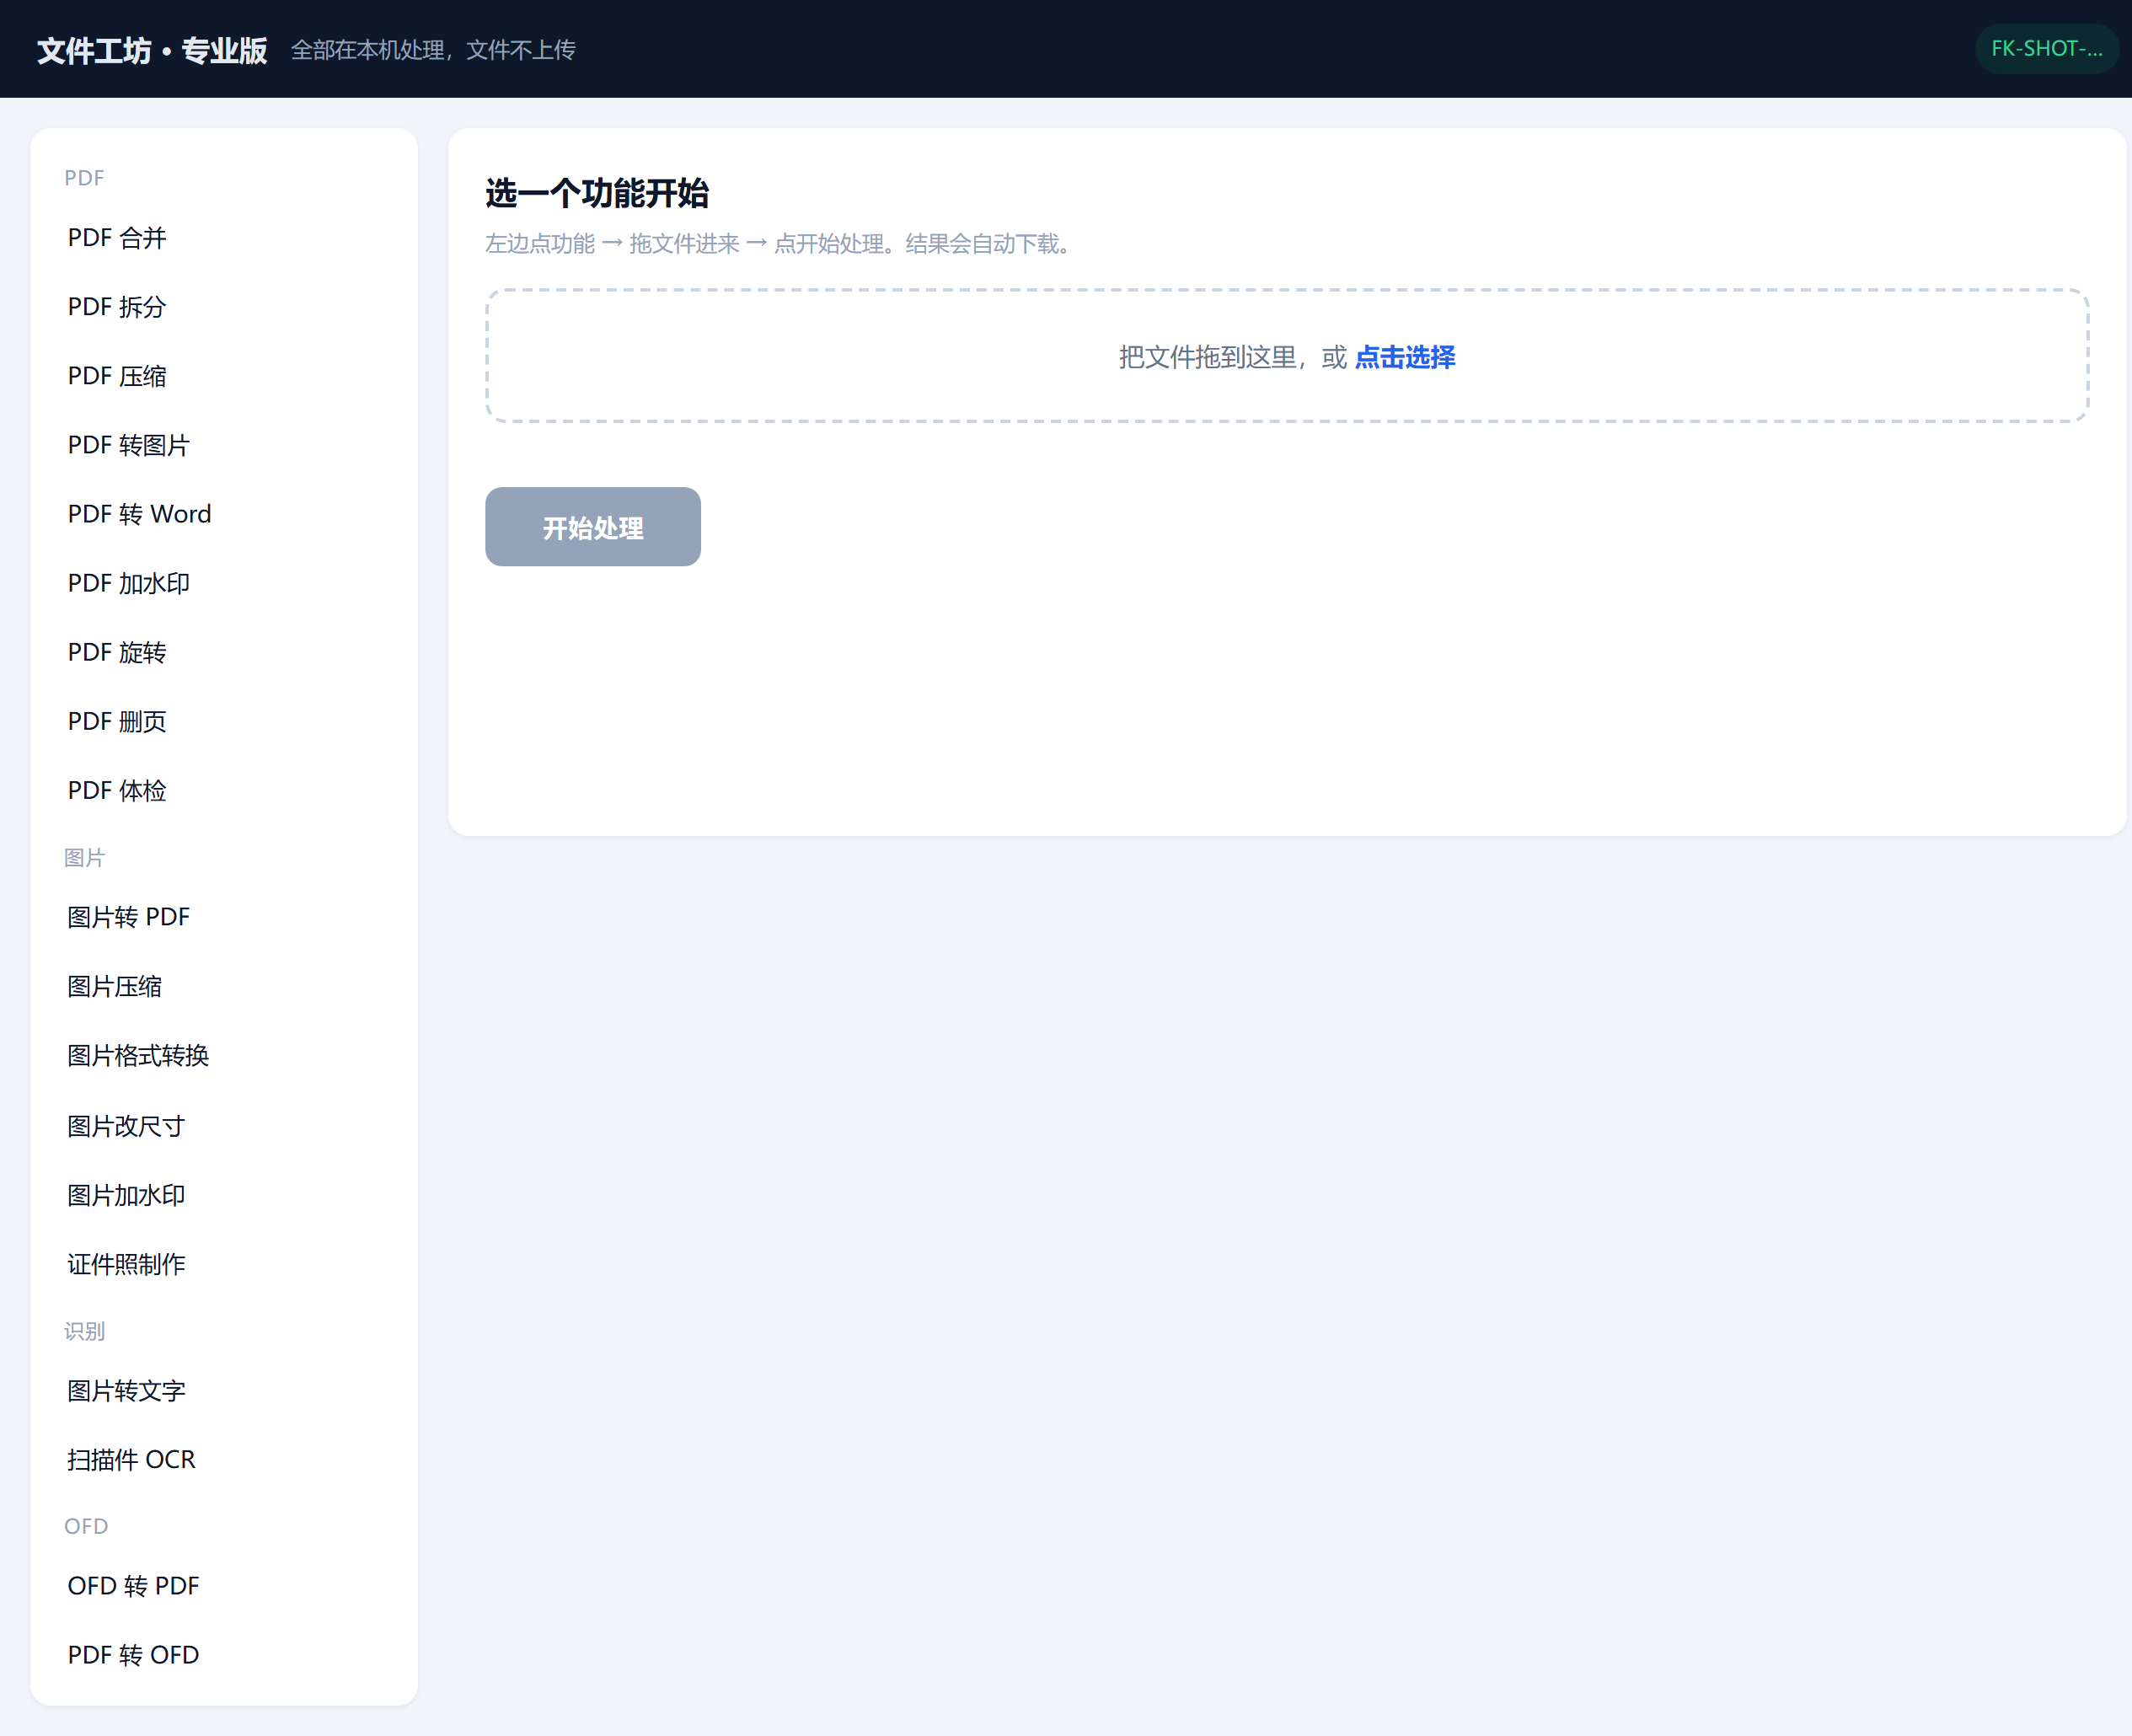Choose PDF 压缩 tool

pyautogui.click(x=224, y=376)
